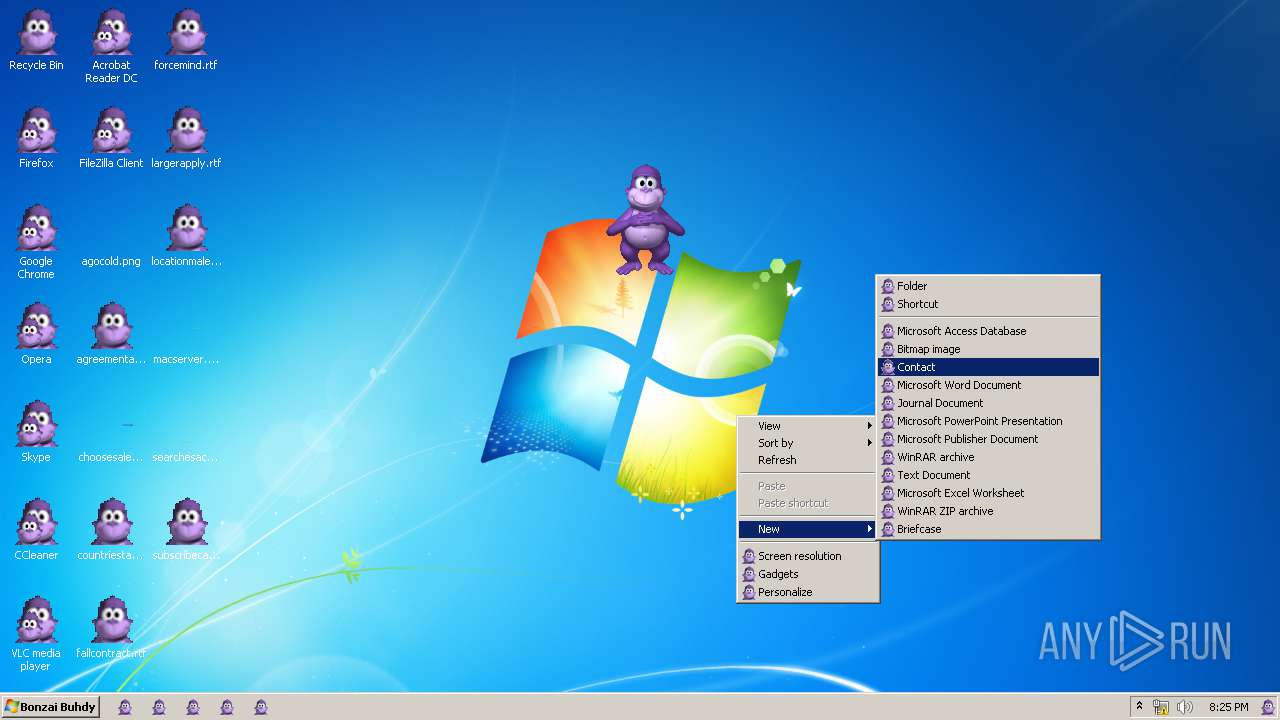Viewport: 1280px width, 720px height.
Task: Choose WinRAR archive in New submenu
Action: [988, 457]
